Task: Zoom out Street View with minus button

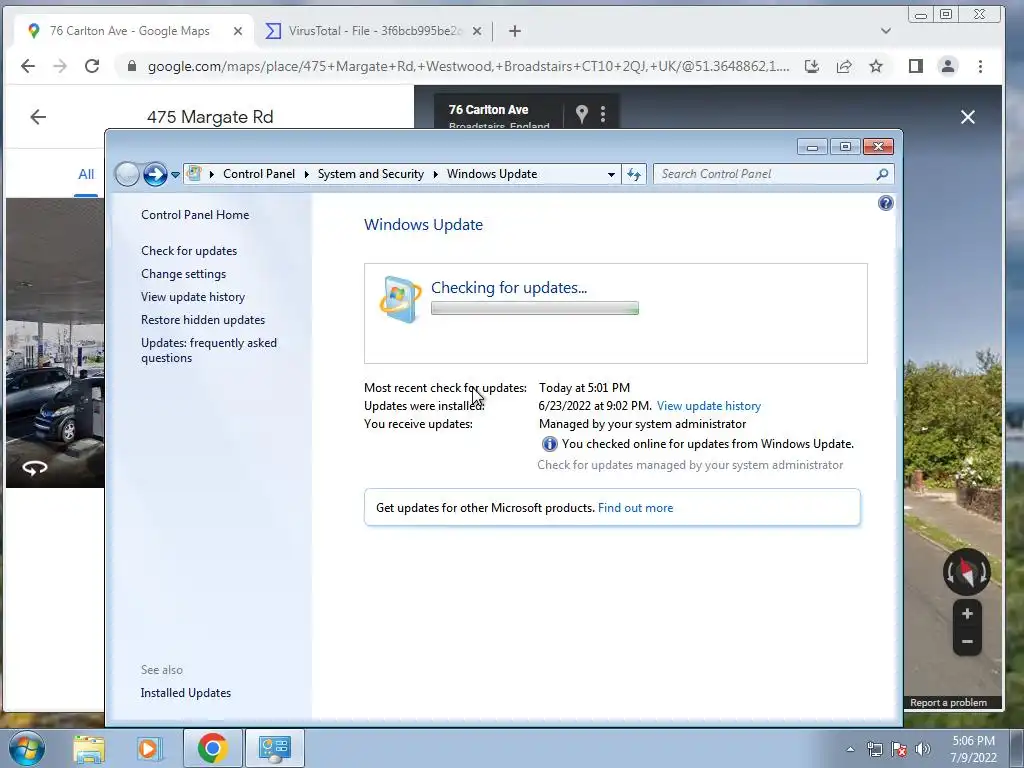Action: (967, 641)
